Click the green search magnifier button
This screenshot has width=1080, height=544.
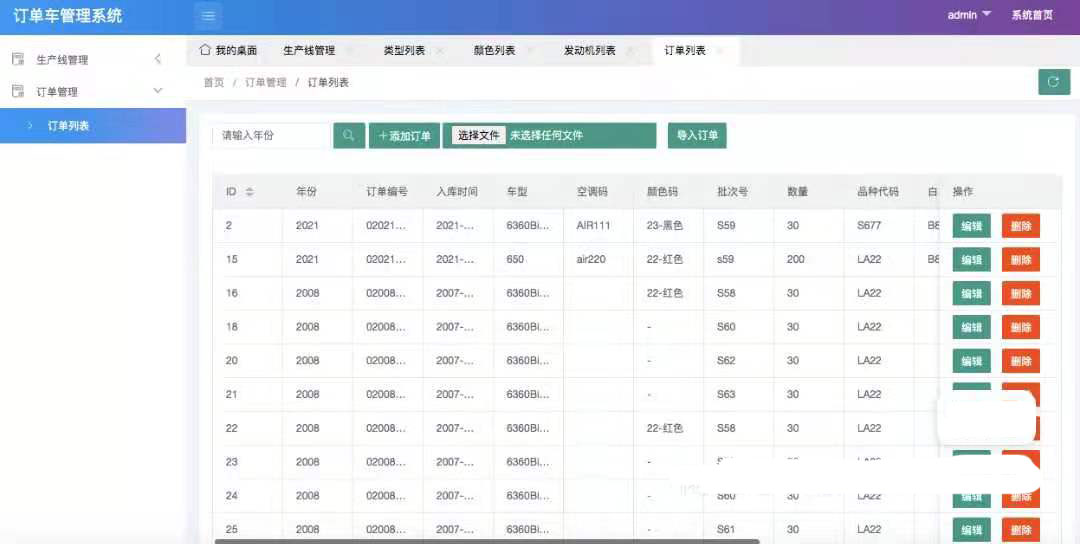[348, 136]
